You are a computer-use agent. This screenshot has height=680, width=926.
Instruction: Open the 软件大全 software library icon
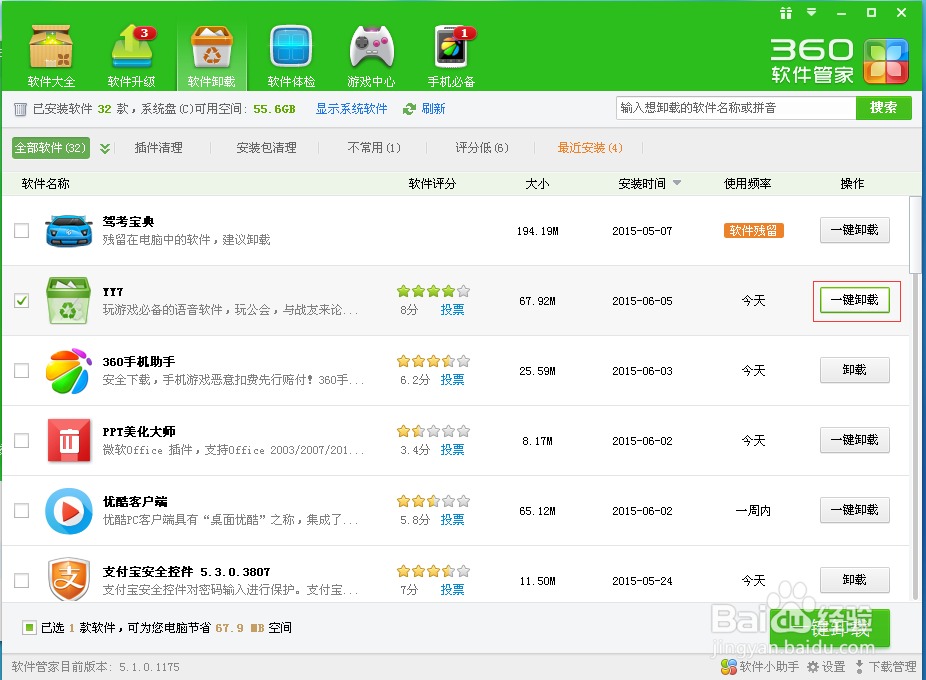tap(51, 56)
